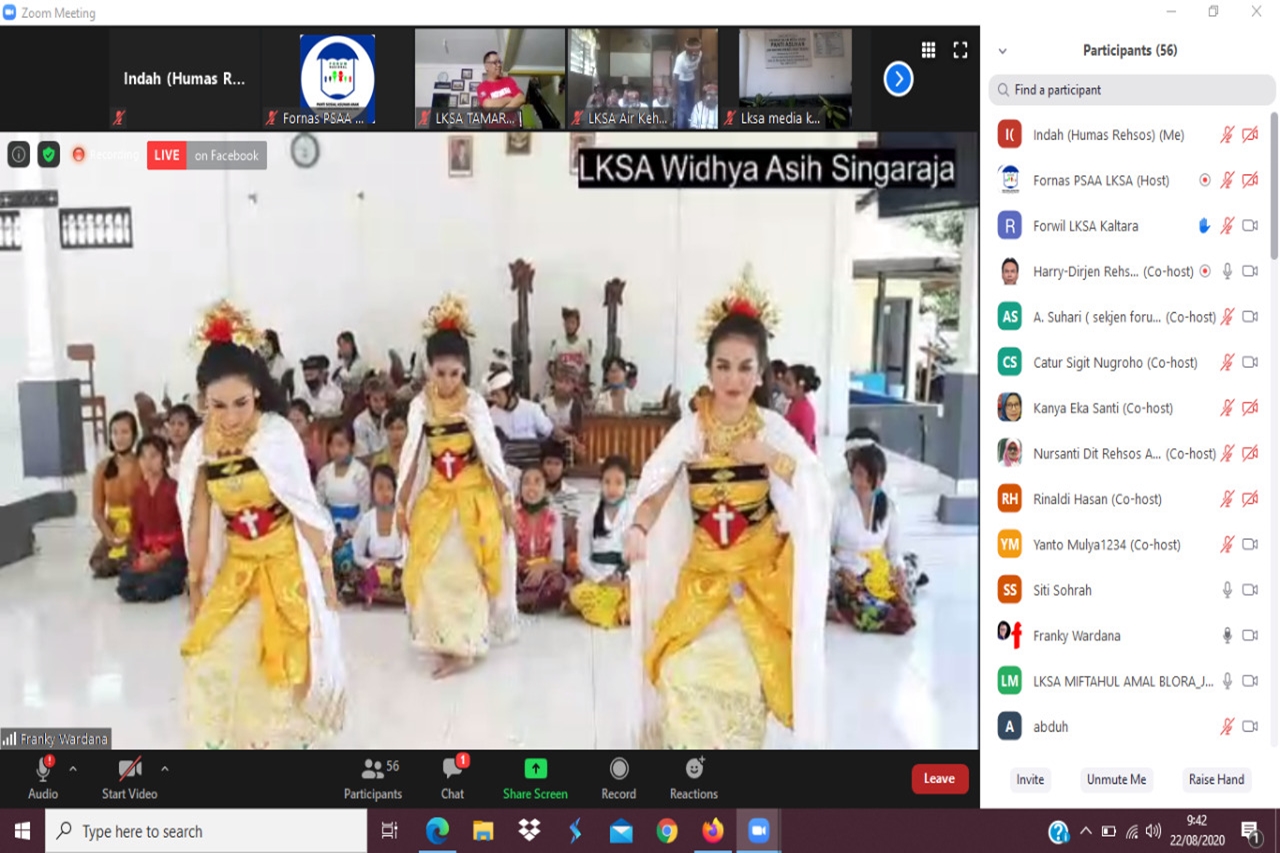Unmute audio with microphone icon
Screen dimensions: 1280x853
pos(43,770)
